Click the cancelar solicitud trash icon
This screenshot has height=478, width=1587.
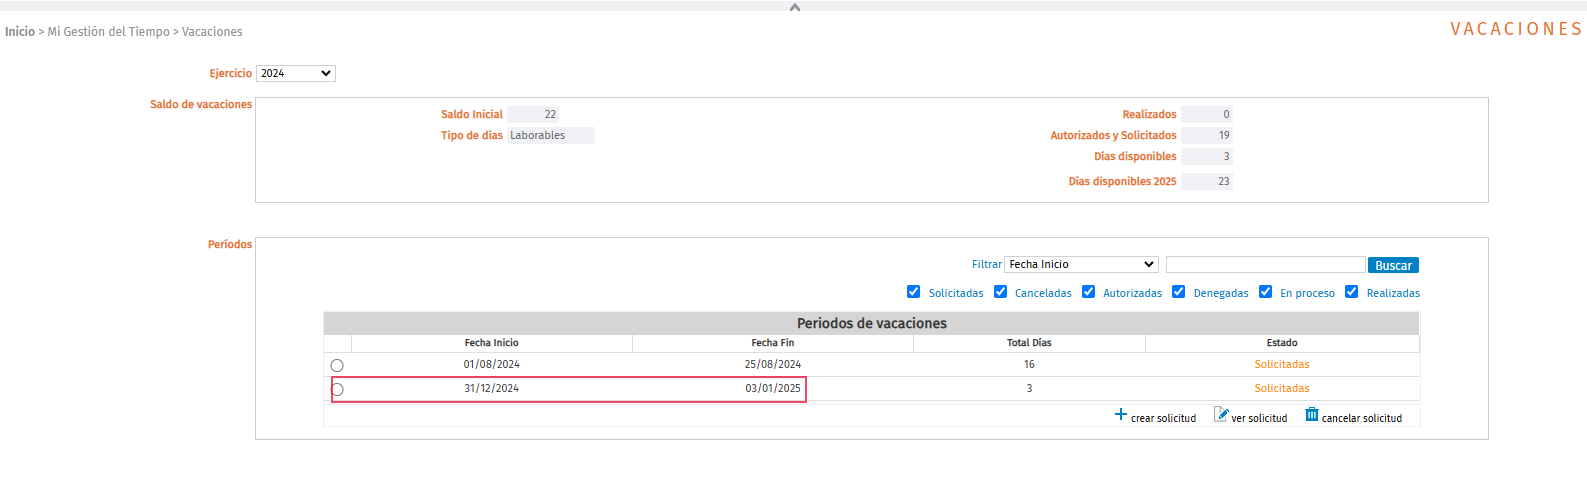click(x=1312, y=415)
